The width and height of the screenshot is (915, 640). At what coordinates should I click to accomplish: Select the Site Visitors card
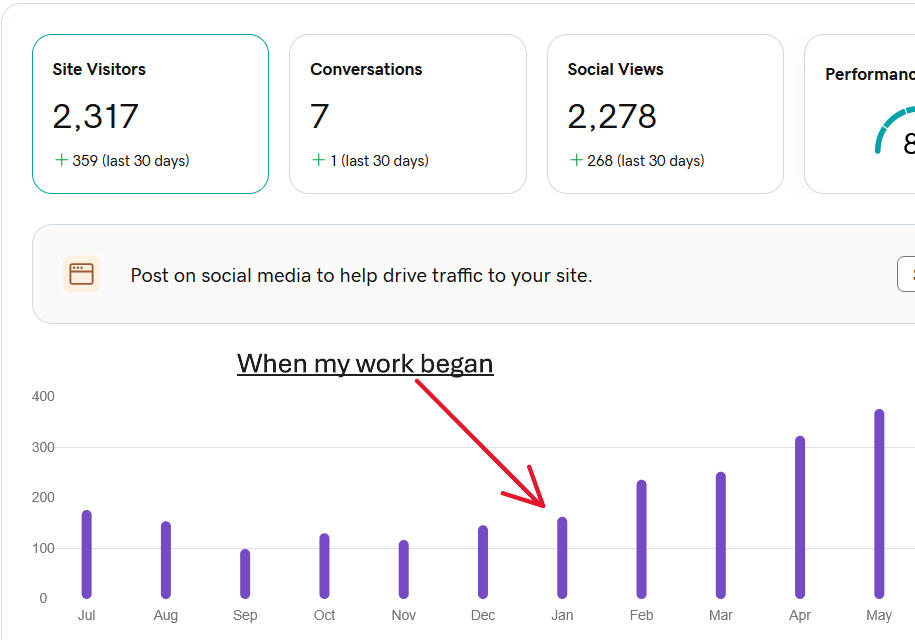150,113
